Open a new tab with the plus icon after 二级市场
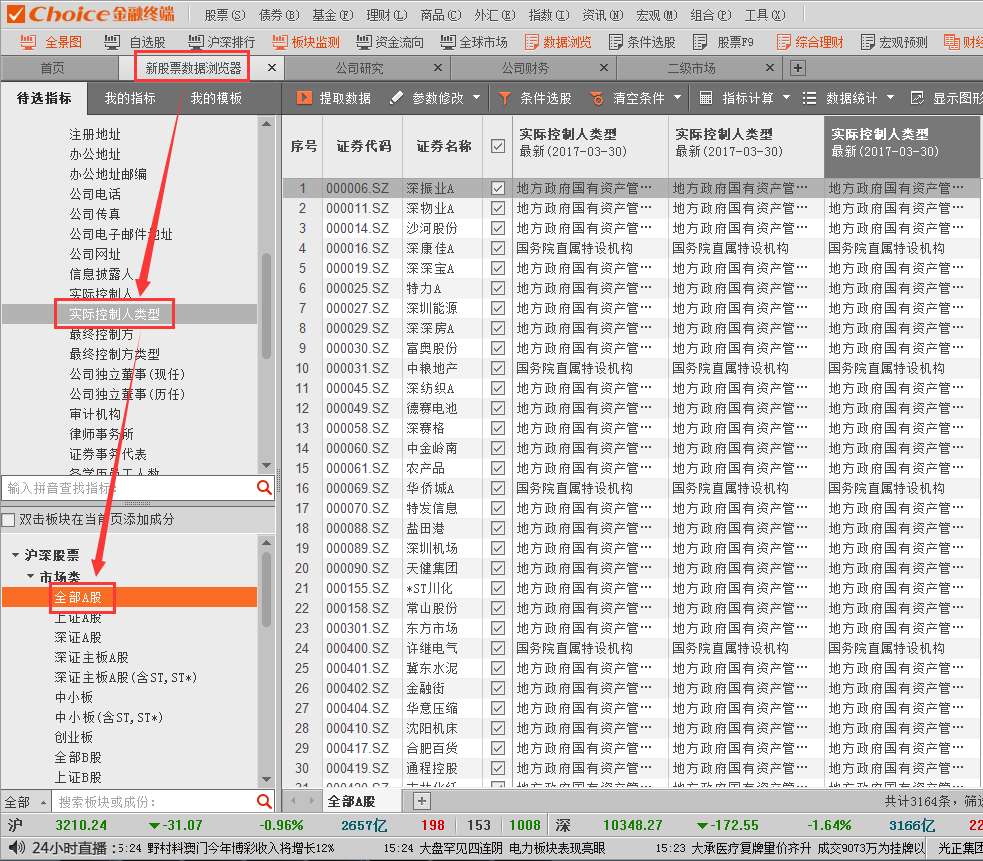The height and width of the screenshot is (861, 983). (x=797, y=68)
